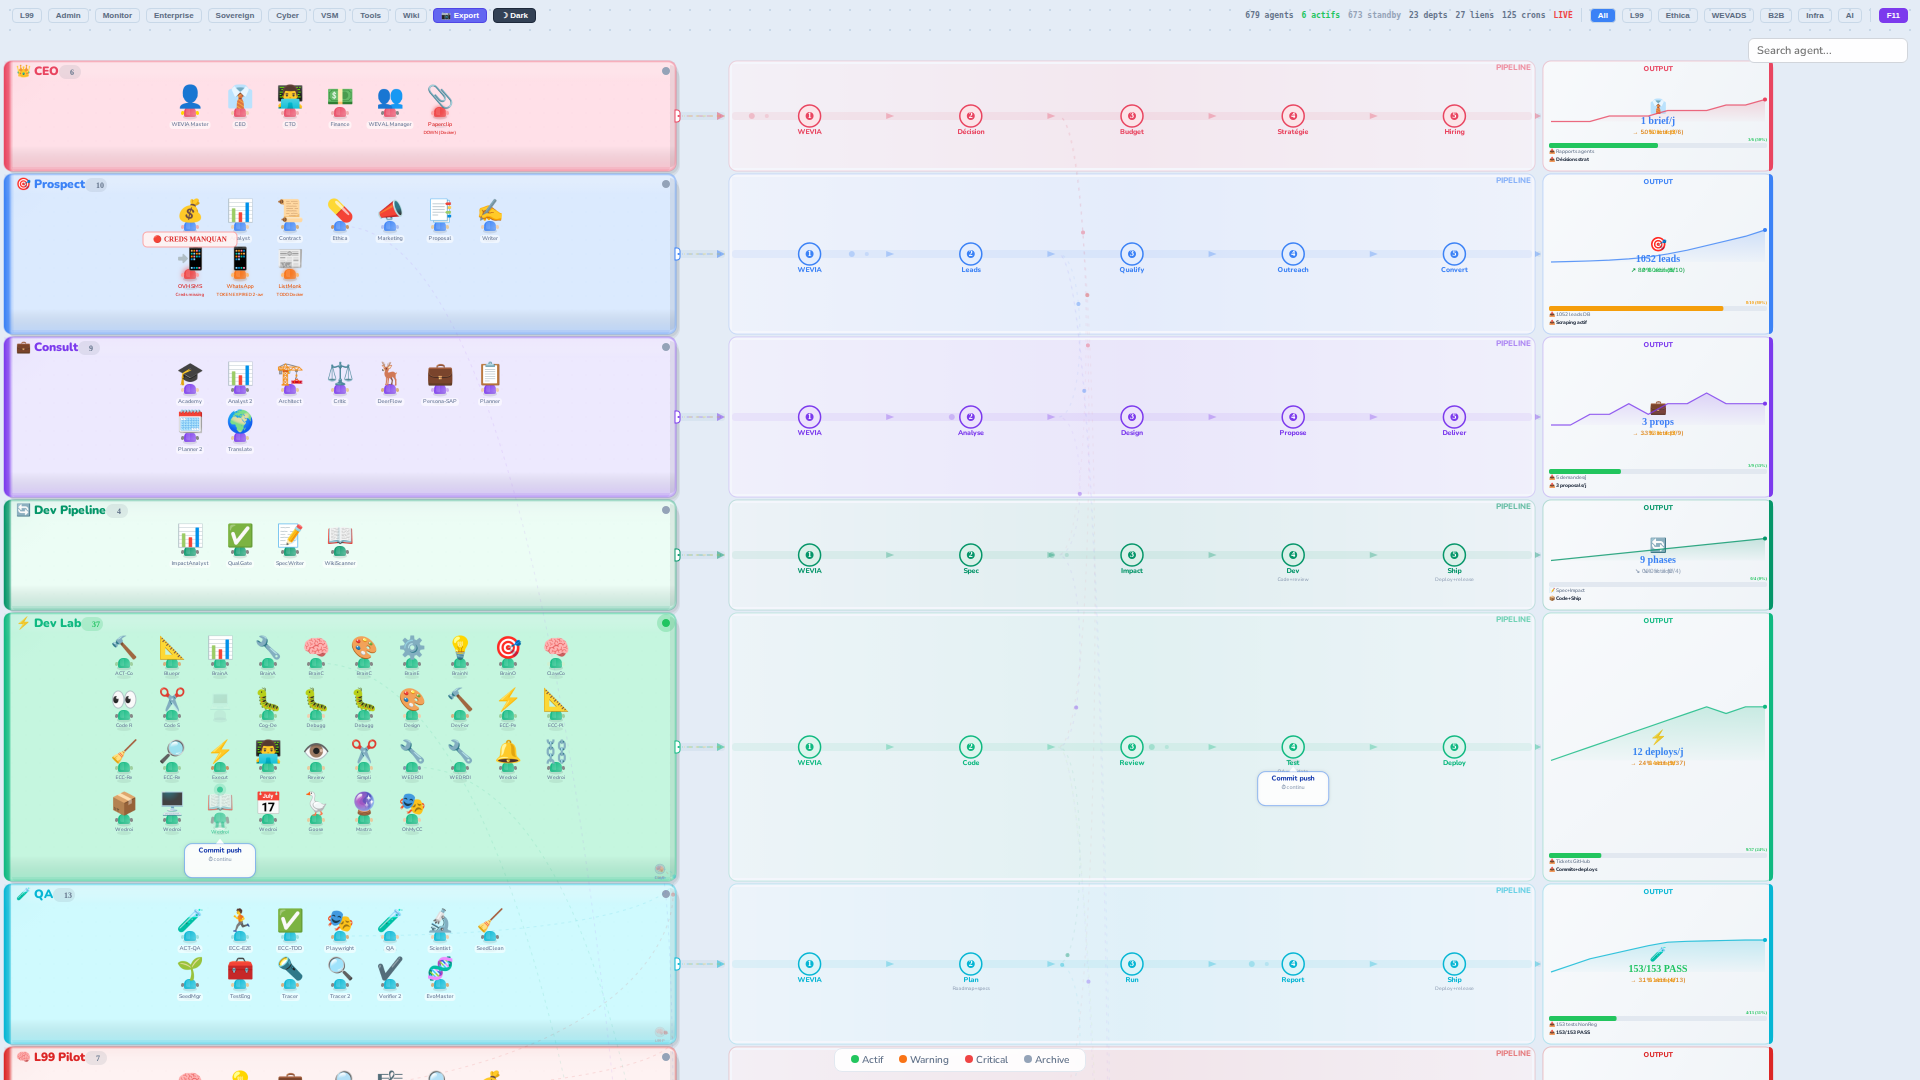The height and width of the screenshot is (1080, 1920).
Task: Toggle the Dev Lab green status dot
Action: [x=666, y=623]
